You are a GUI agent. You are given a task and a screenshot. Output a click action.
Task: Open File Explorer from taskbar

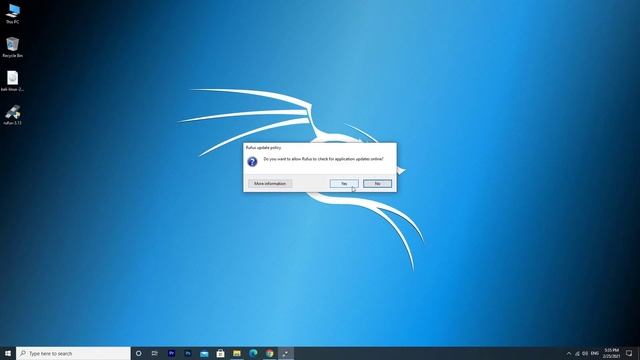(237, 353)
